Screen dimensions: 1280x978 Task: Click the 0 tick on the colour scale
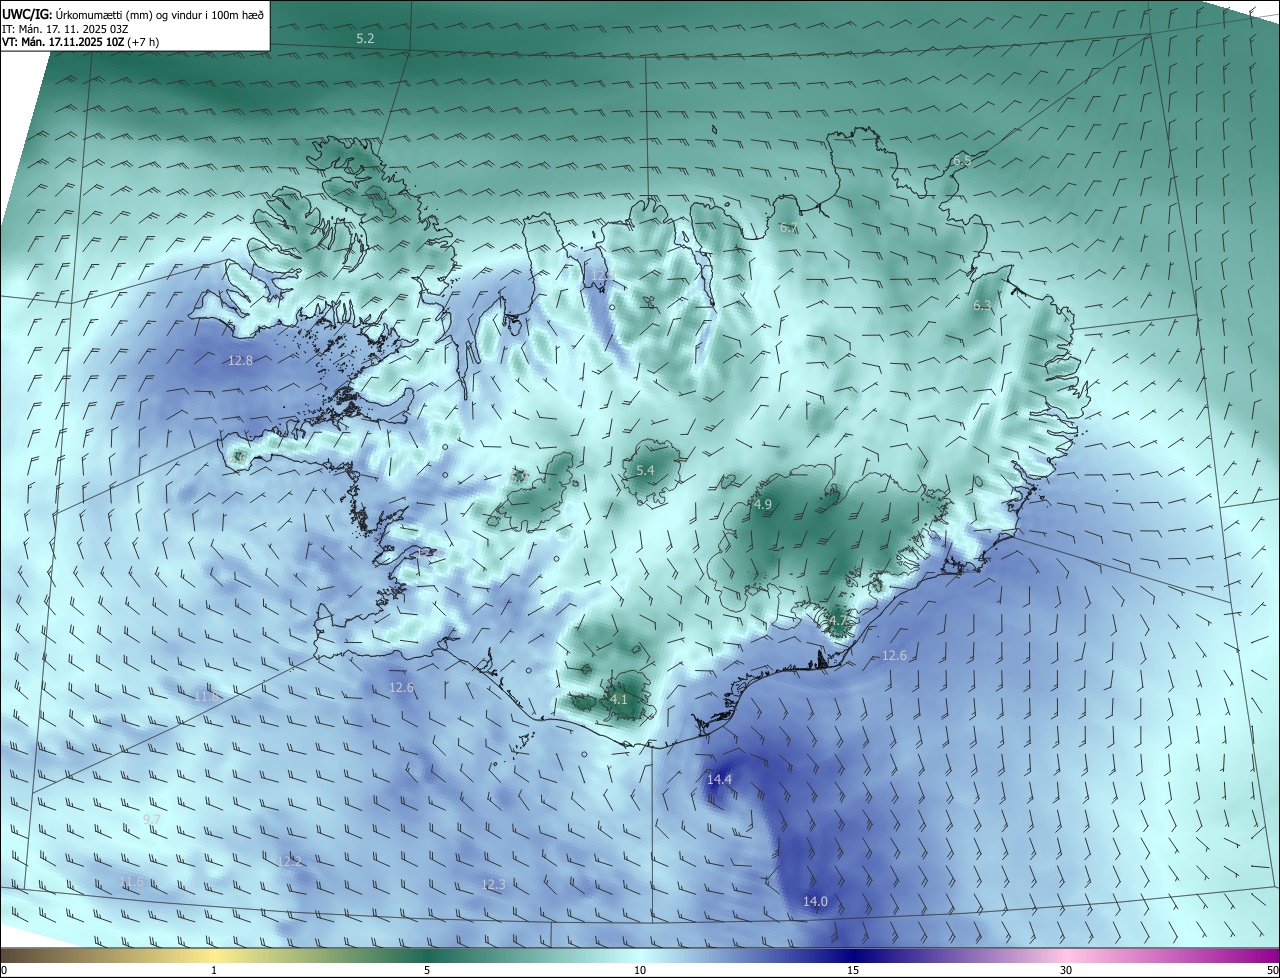pyautogui.click(x=4, y=970)
